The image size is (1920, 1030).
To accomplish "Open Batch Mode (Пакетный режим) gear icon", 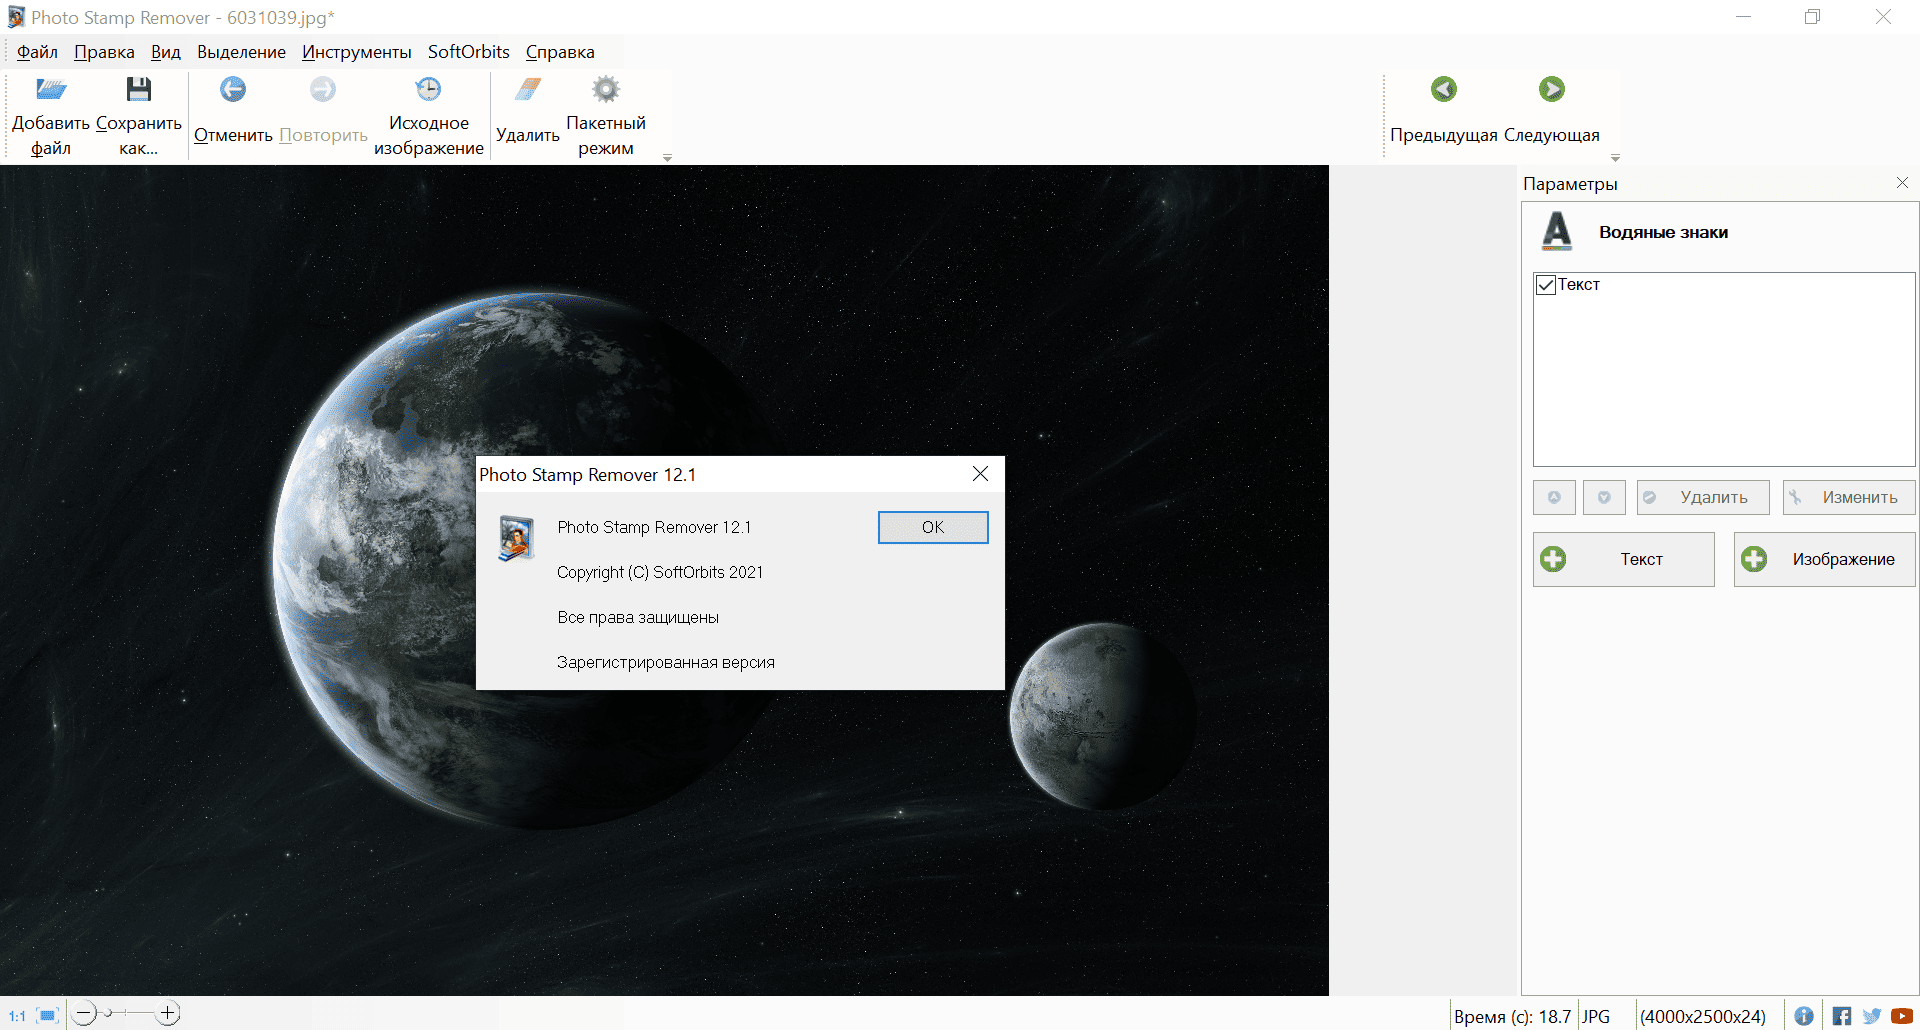I will point(606,90).
